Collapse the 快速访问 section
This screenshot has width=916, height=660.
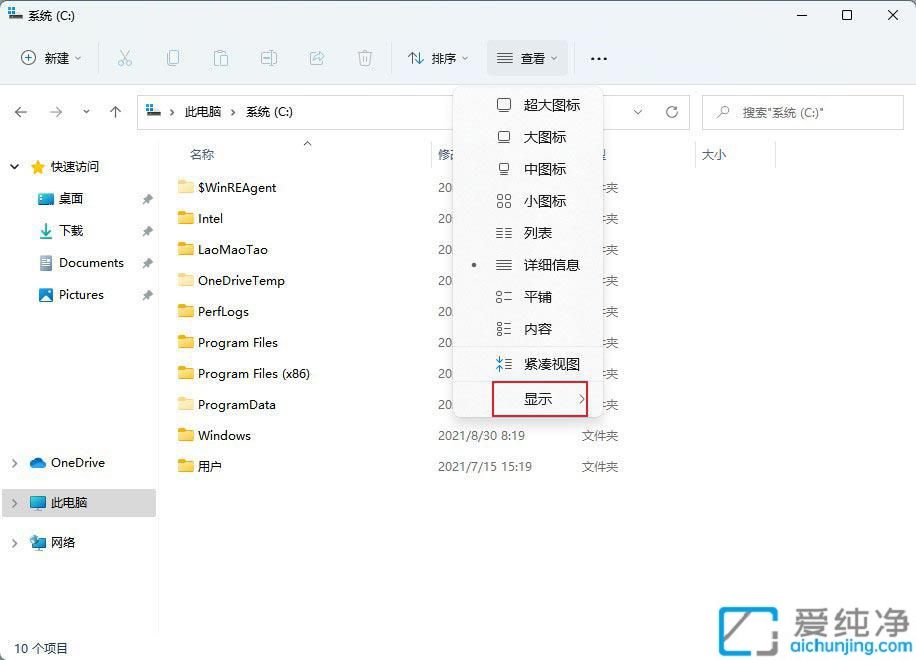[14, 166]
